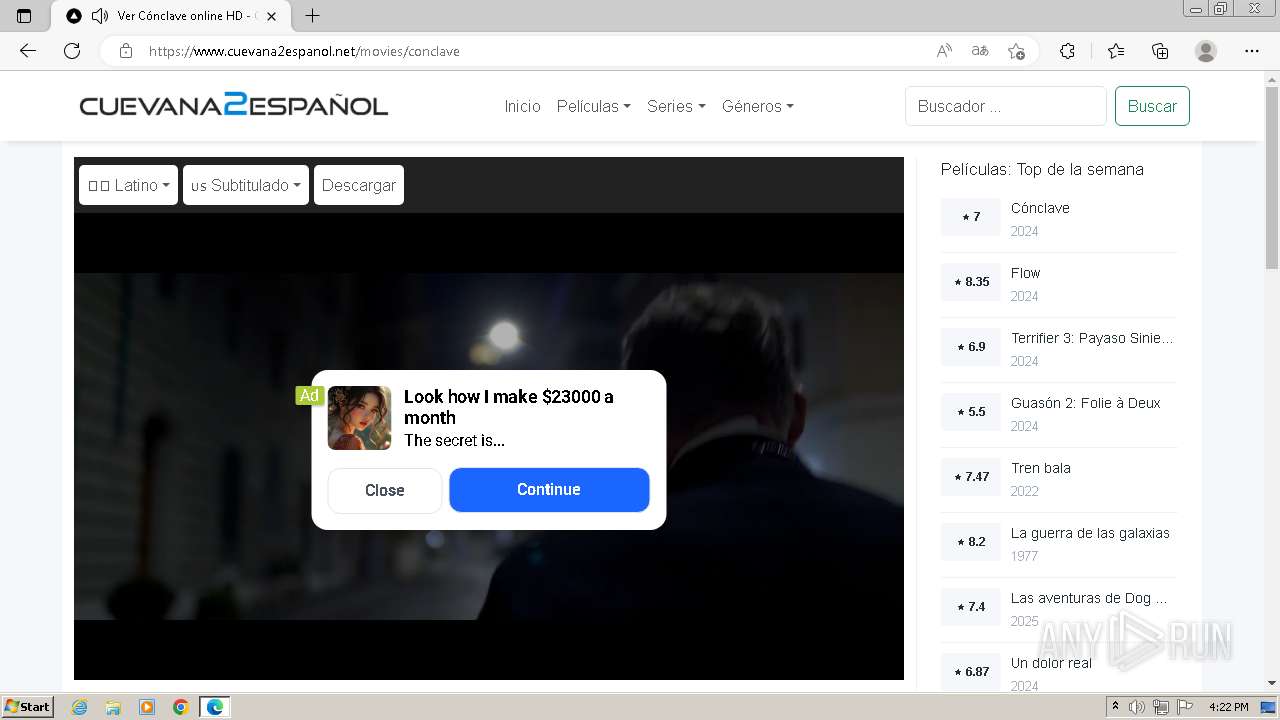Open the translate page icon
Image resolution: width=1280 pixels, height=720 pixels.
coord(980,51)
